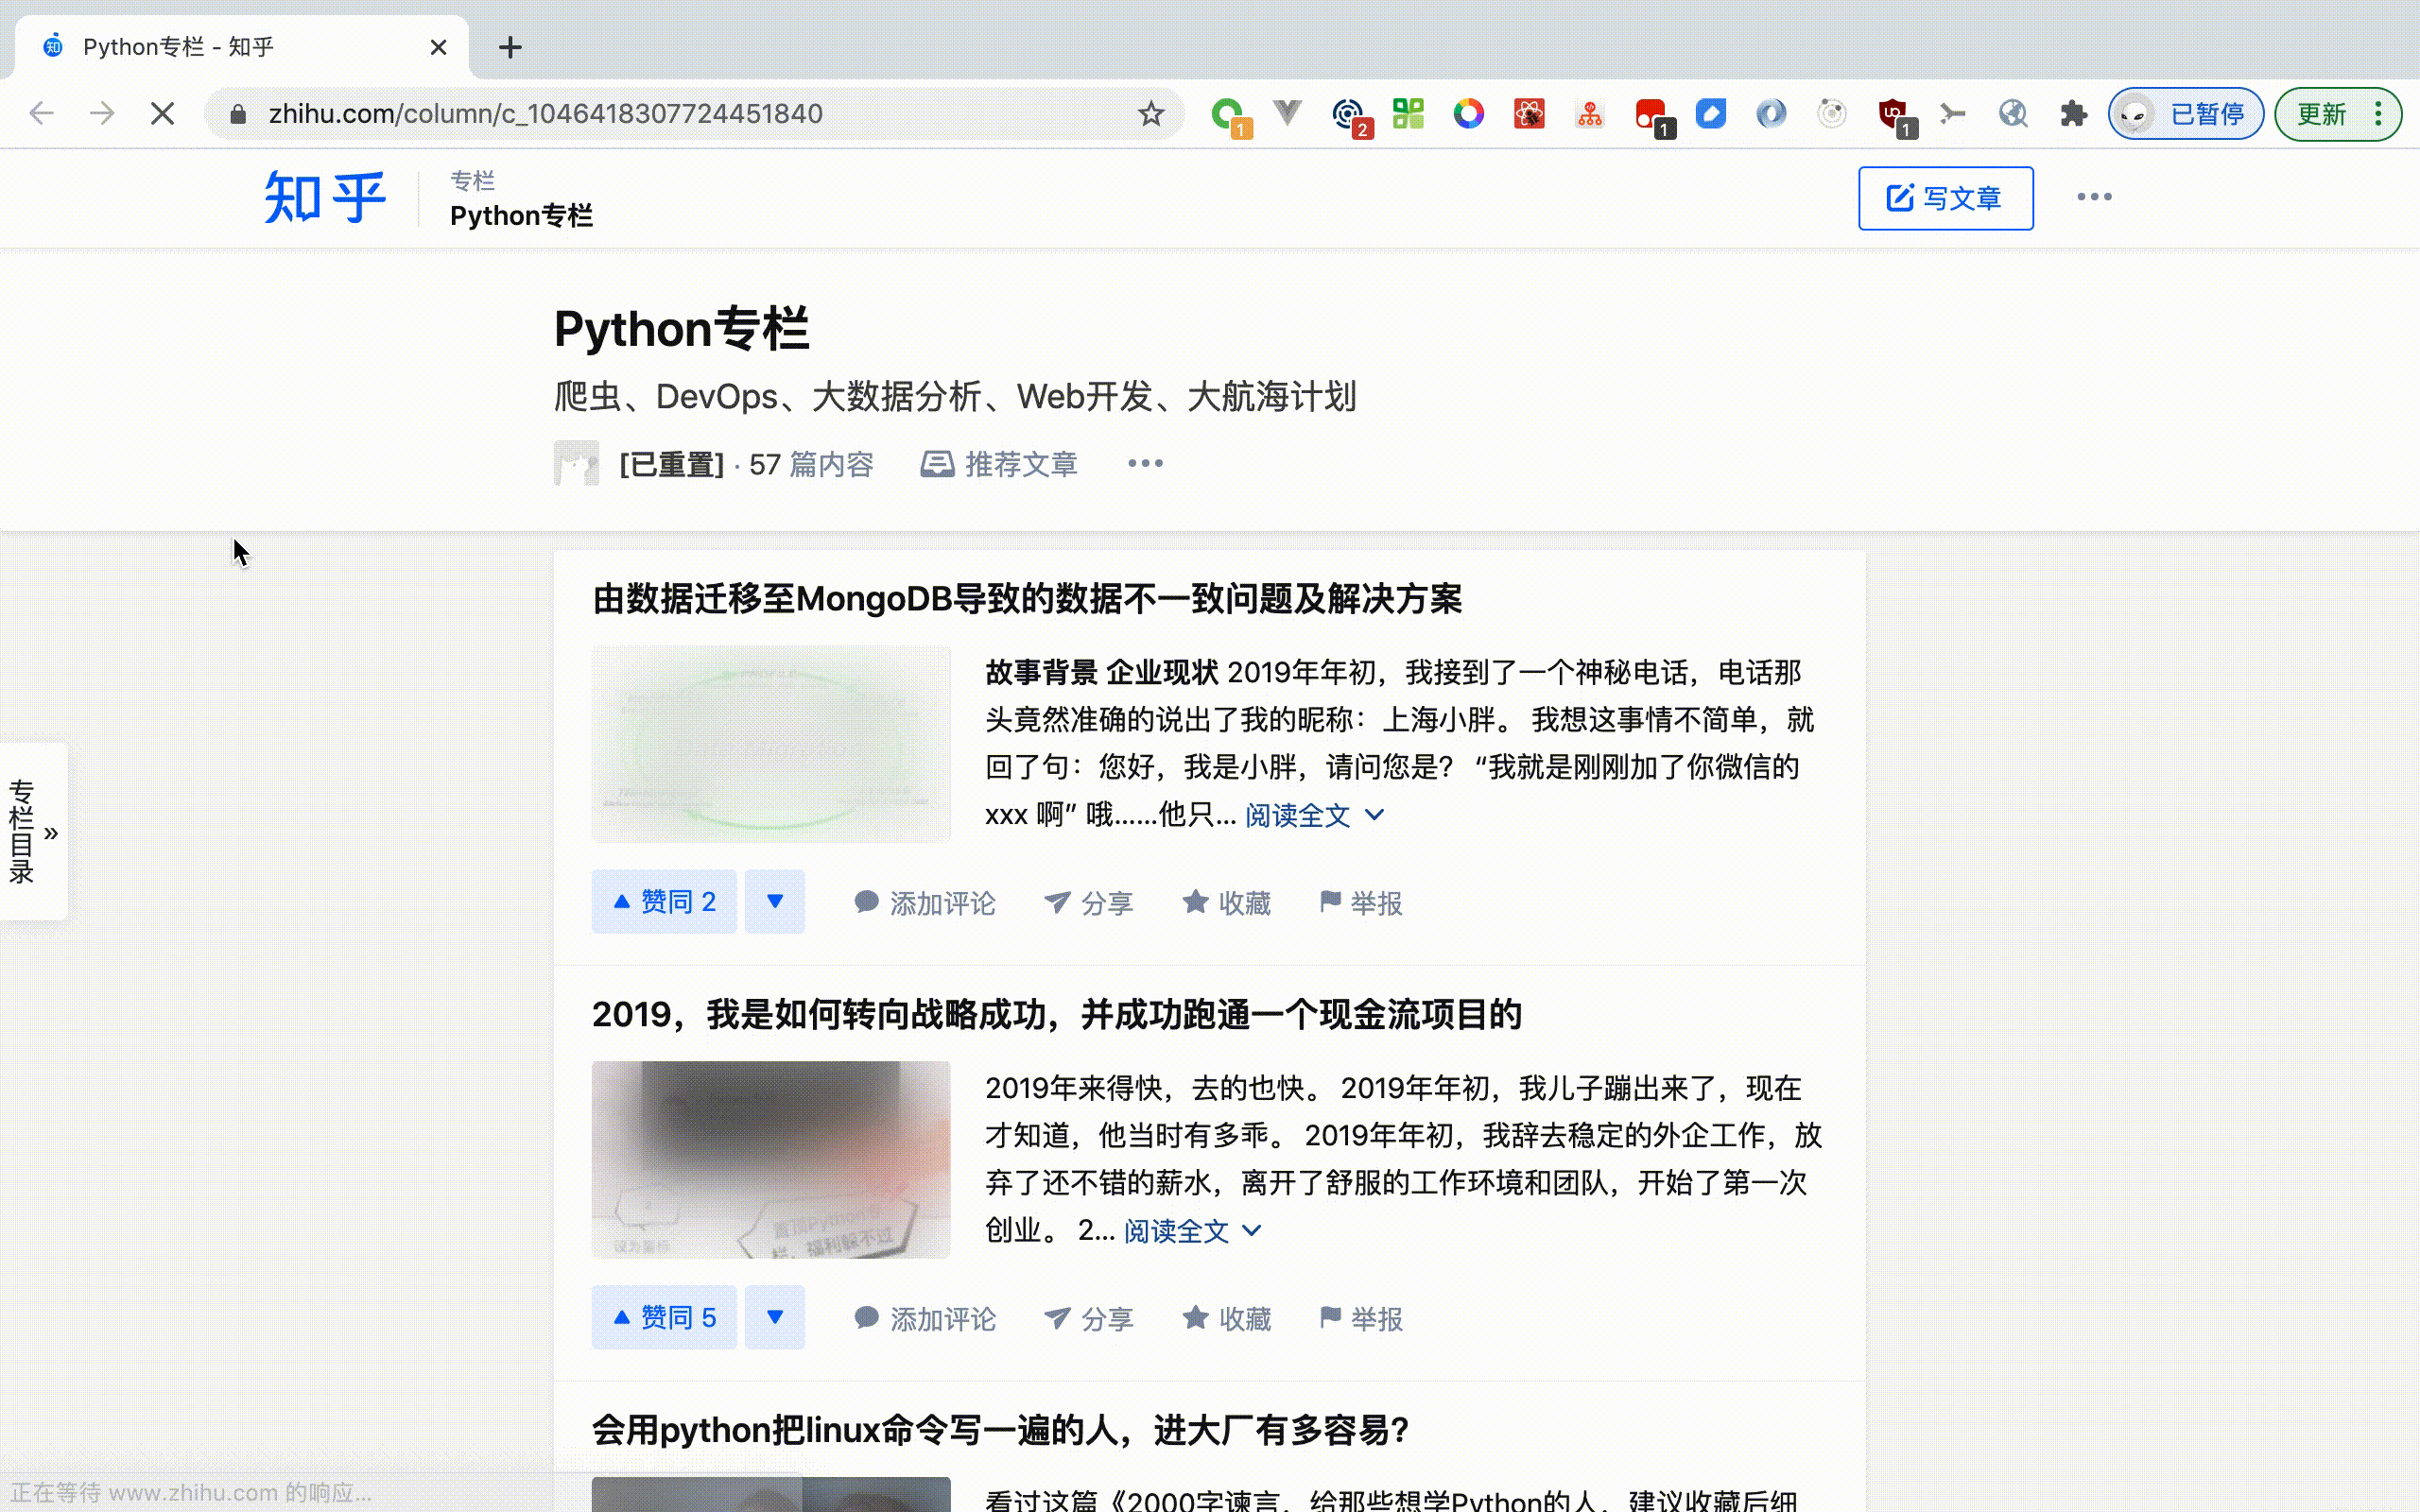Click the uBlock shield extension icon
This screenshot has width=2420, height=1512.
pos(1895,115)
